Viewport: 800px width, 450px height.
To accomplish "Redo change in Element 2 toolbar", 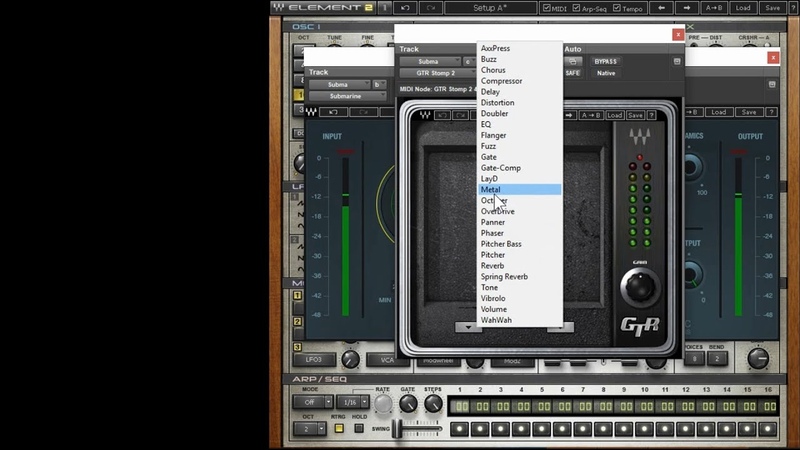I will (431, 8).
